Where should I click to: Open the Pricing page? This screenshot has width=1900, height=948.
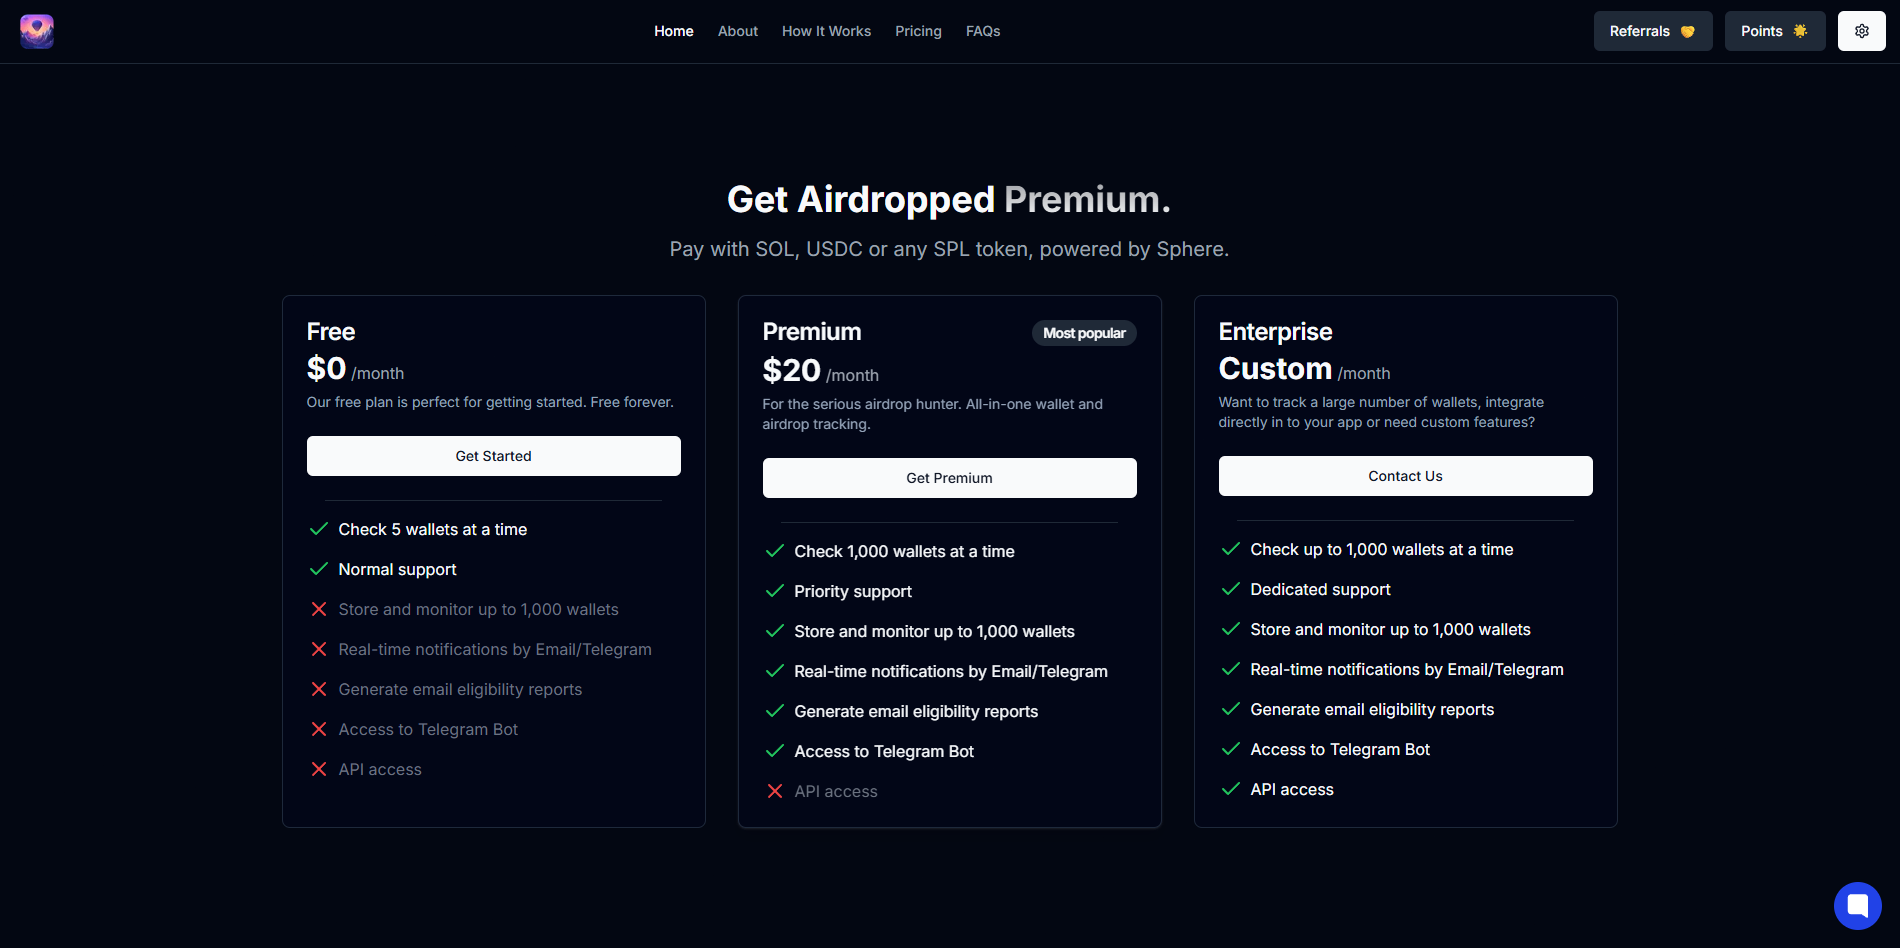[917, 31]
